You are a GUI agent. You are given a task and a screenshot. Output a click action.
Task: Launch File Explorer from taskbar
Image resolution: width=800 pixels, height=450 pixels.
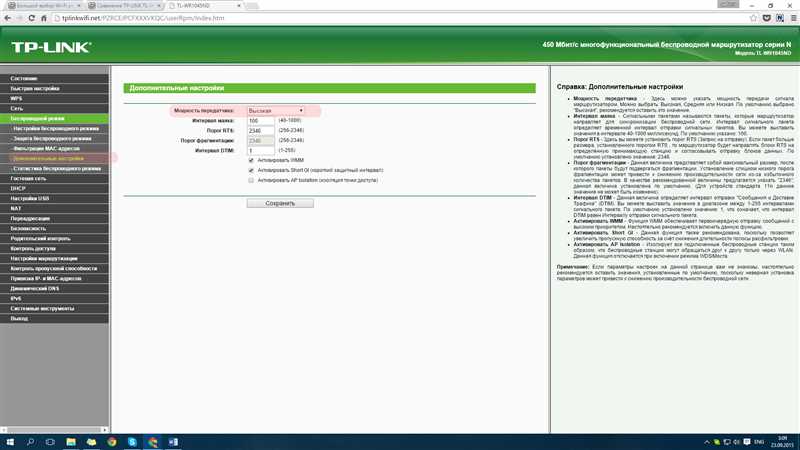click(x=71, y=442)
